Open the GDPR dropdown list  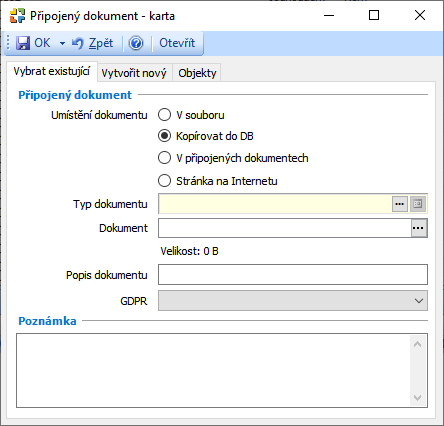click(293, 301)
